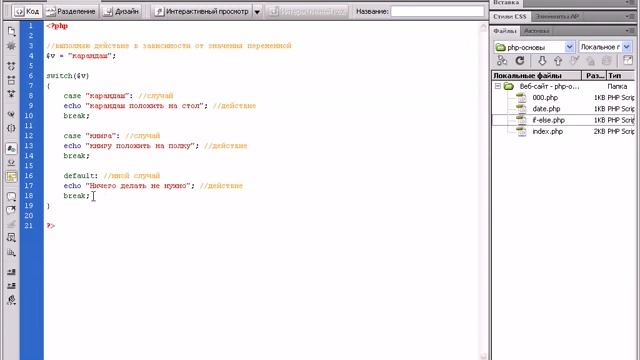Click Select Parent Tag icon

11,114
